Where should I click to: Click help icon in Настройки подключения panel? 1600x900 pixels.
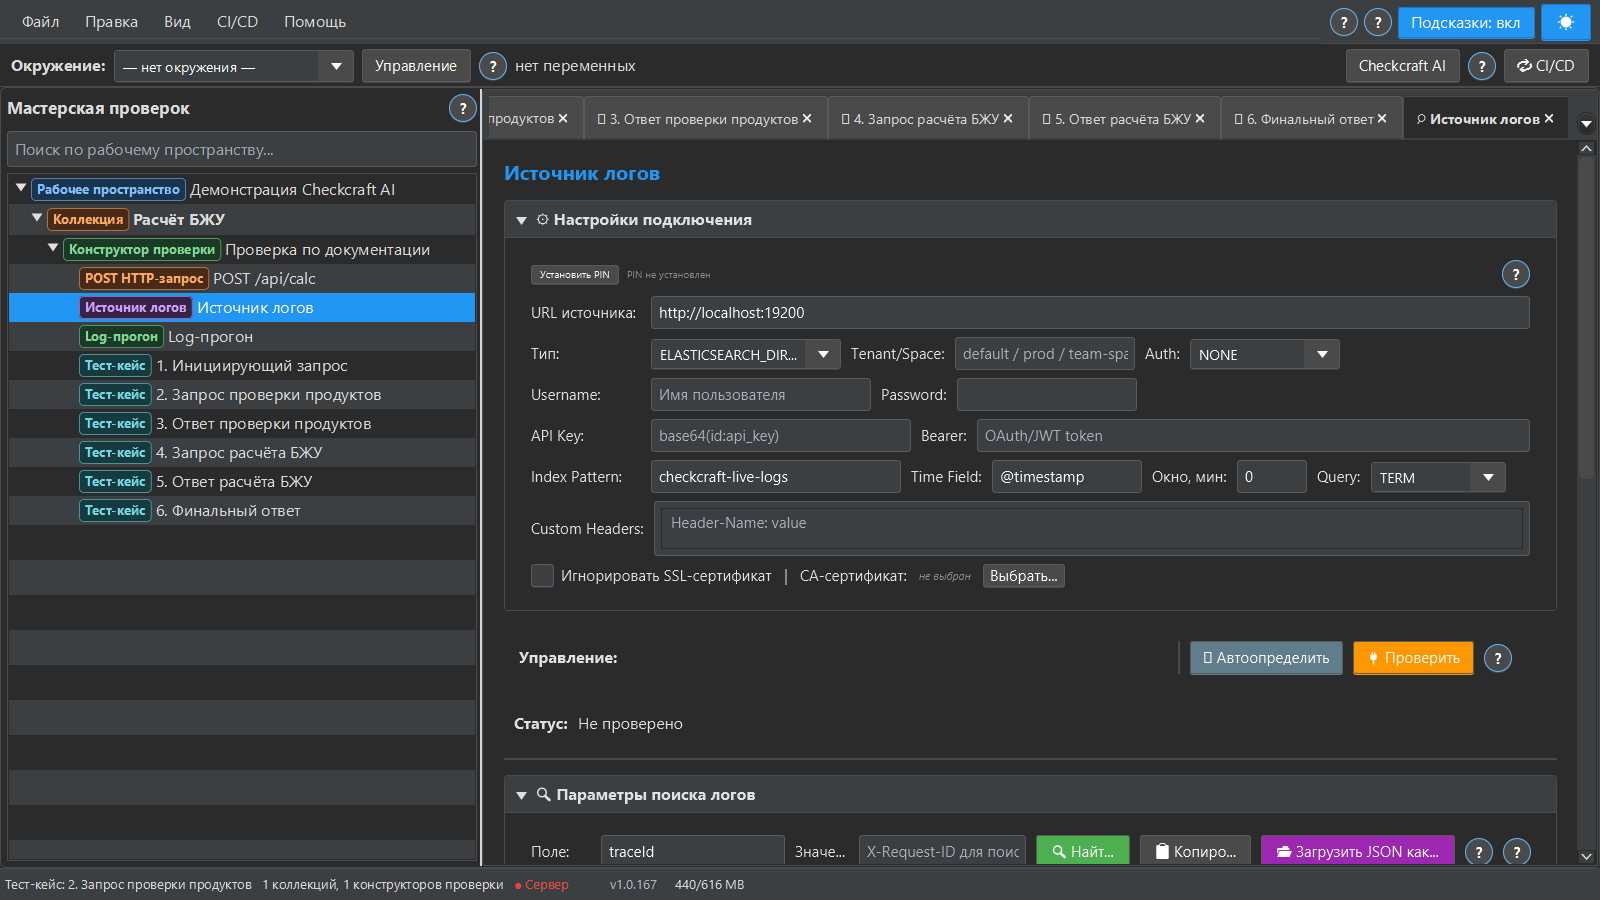(x=1515, y=274)
